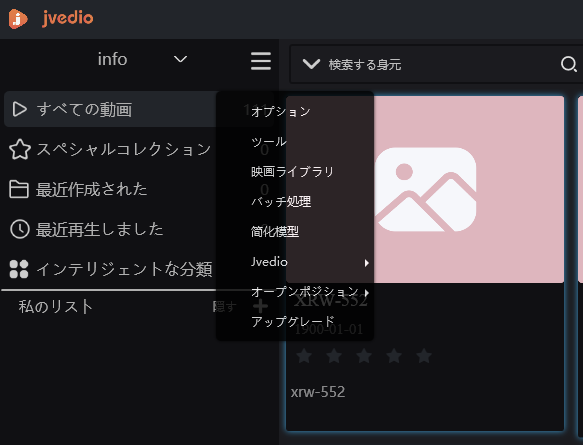Click the search magnifier icon
The width and height of the screenshot is (583, 445).
(568, 64)
